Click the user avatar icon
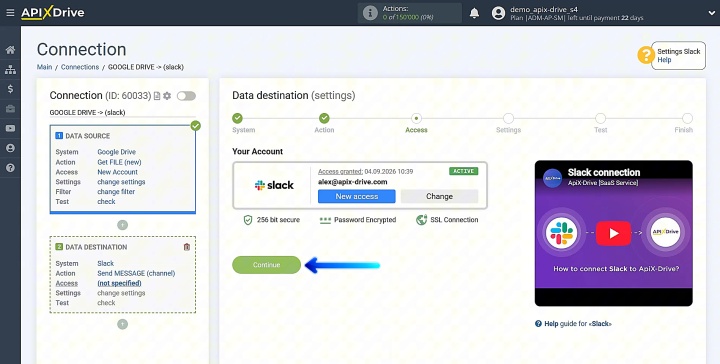Viewport: 720px width, 364px height. point(498,13)
